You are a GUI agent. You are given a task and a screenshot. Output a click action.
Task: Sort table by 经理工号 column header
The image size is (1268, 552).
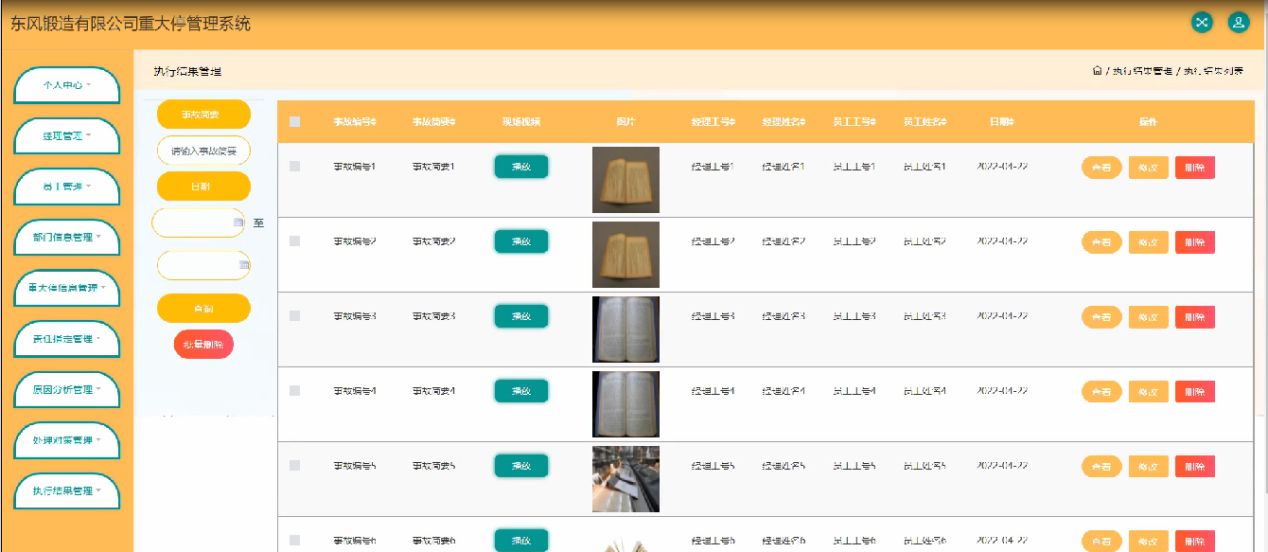(713, 122)
